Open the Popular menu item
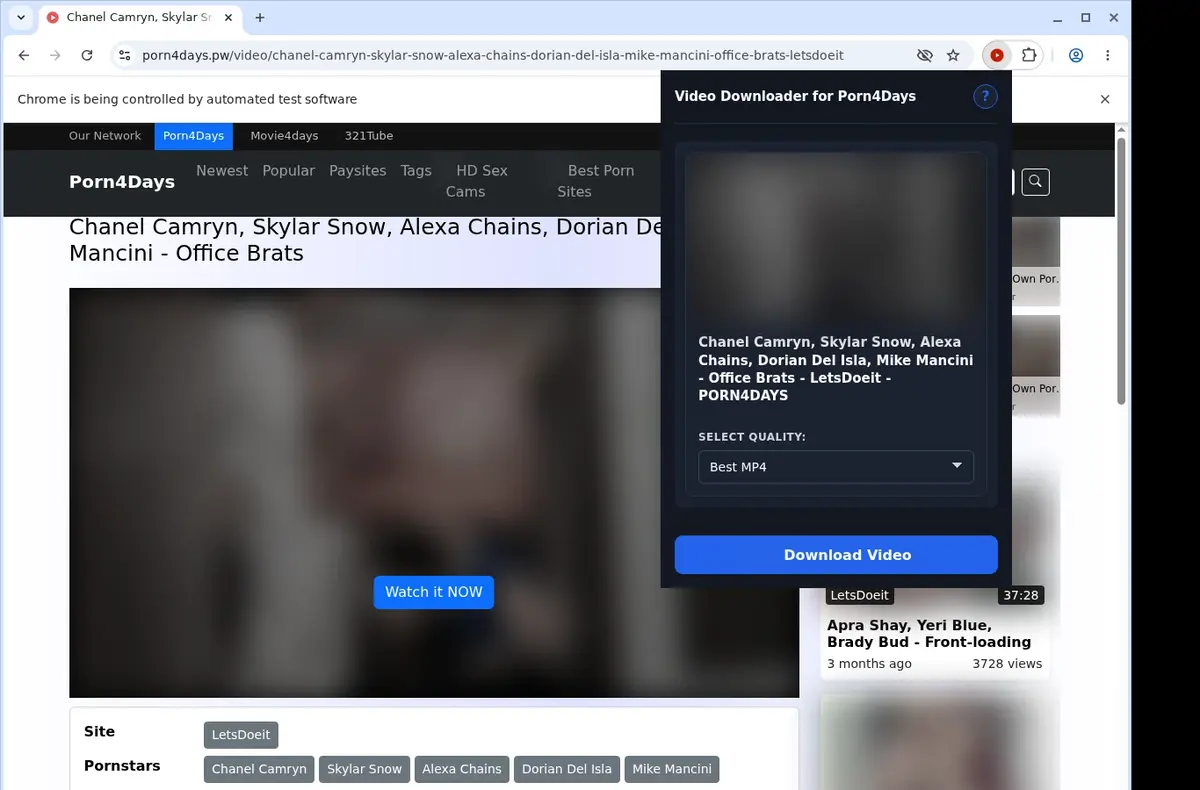Screen dimensions: 1200x790 coord(289,171)
